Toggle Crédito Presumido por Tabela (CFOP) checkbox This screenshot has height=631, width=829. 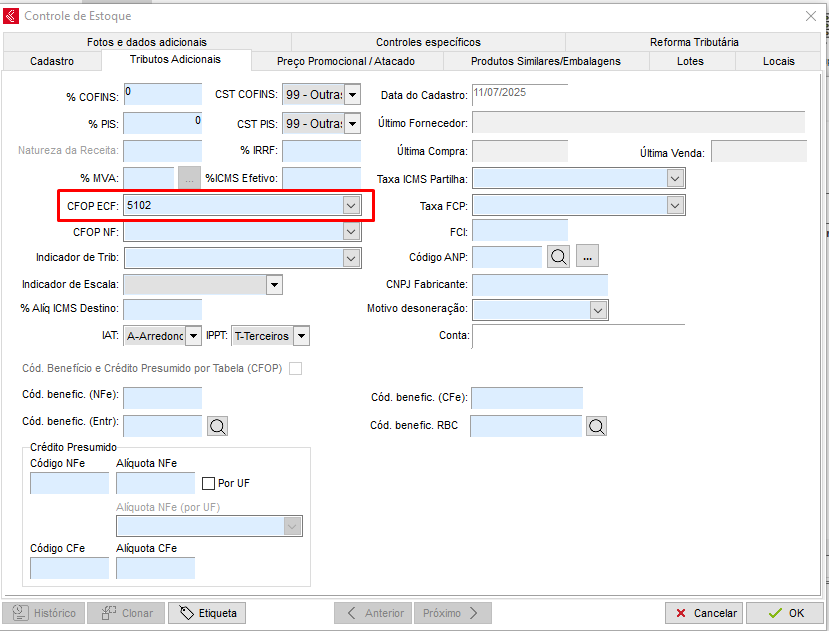[x=295, y=369]
